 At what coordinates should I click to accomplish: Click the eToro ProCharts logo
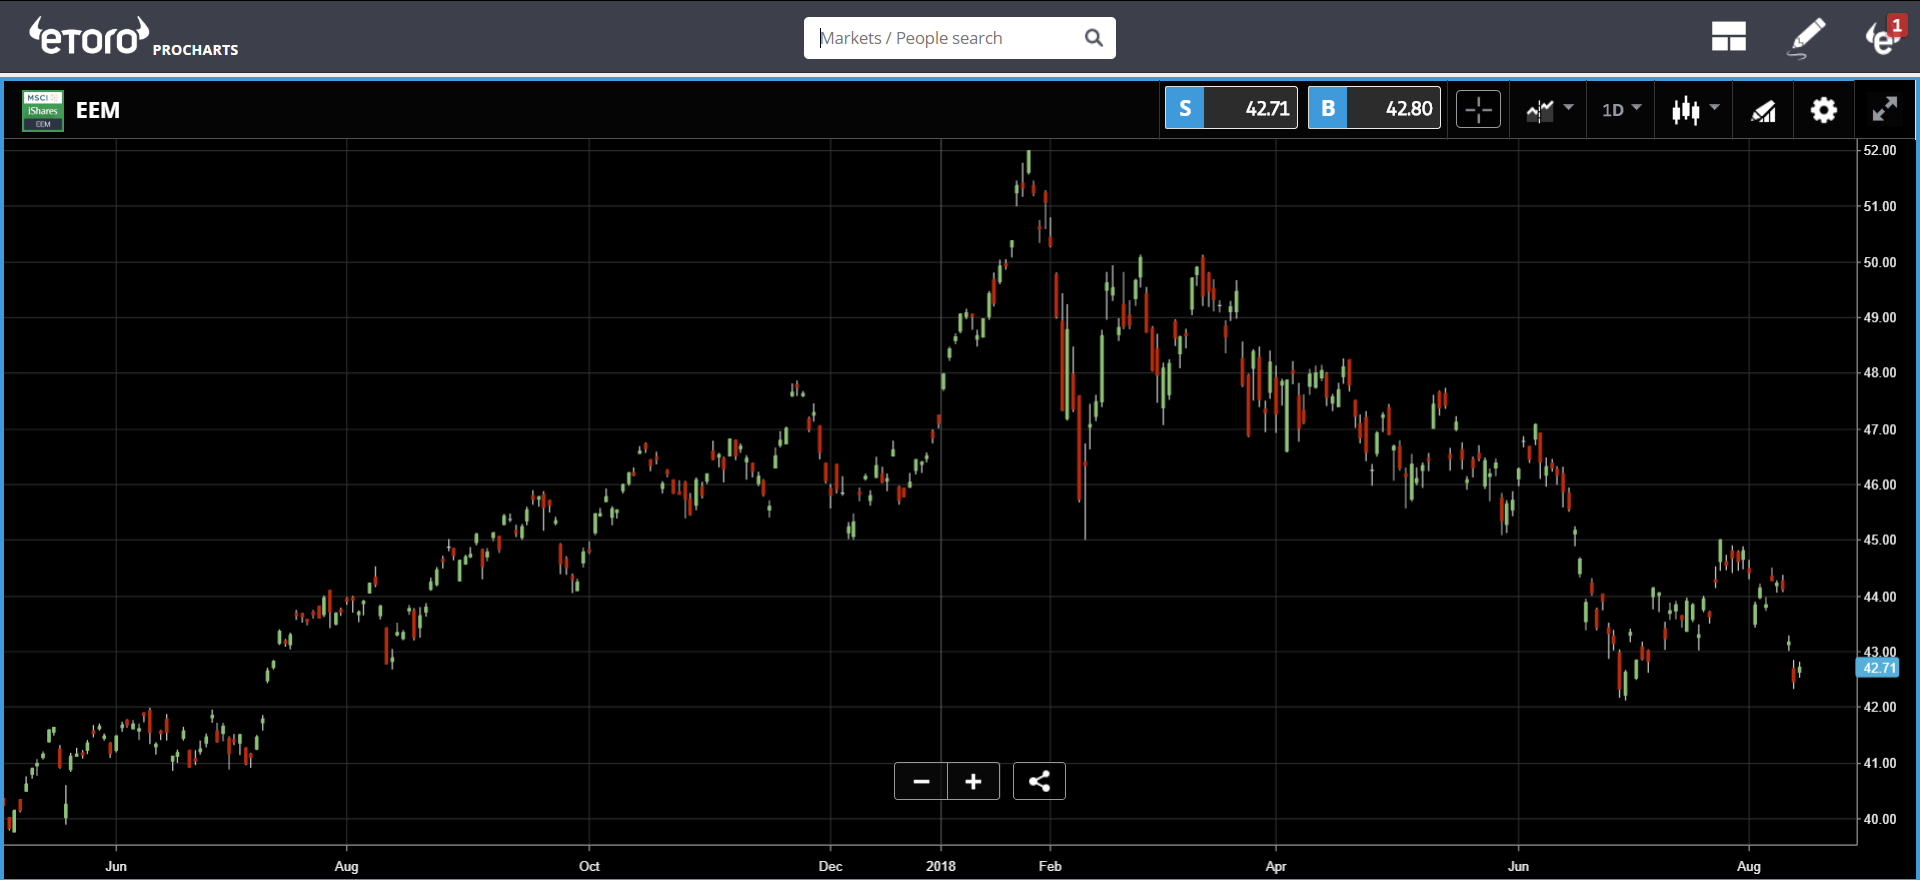pos(133,38)
